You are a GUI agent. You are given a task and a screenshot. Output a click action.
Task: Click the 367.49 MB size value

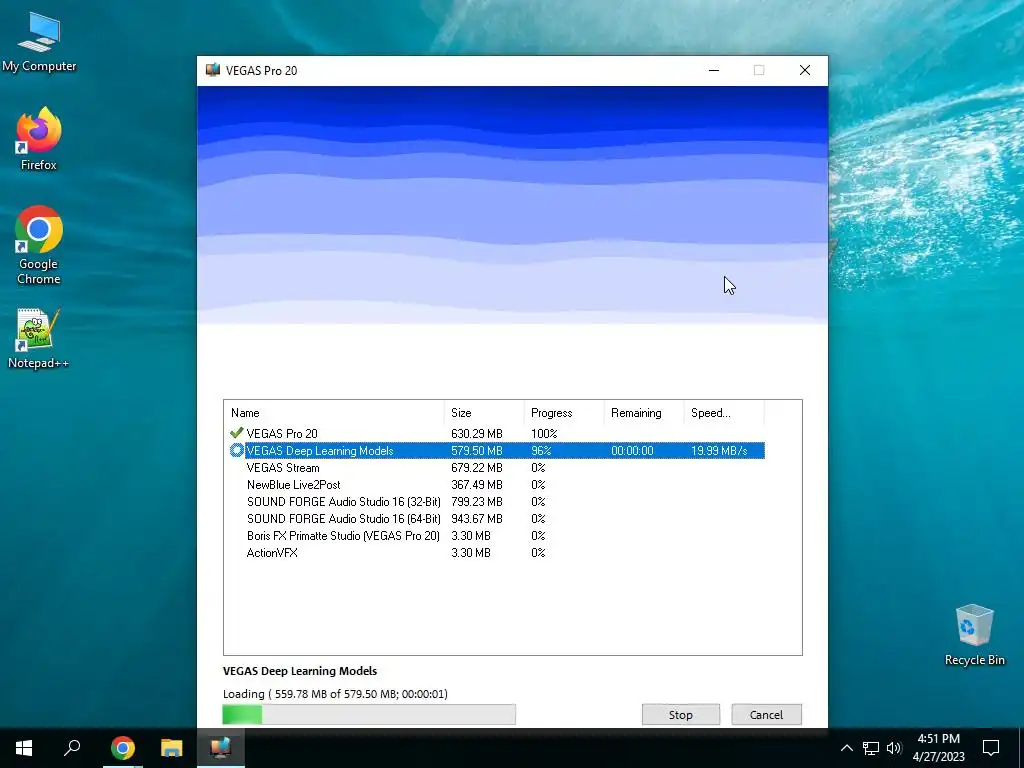click(x=477, y=485)
